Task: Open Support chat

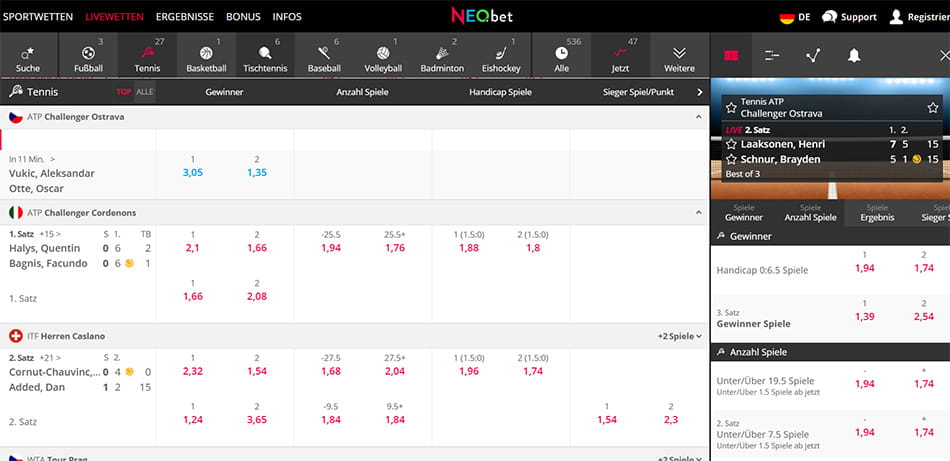Action: [849, 17]
